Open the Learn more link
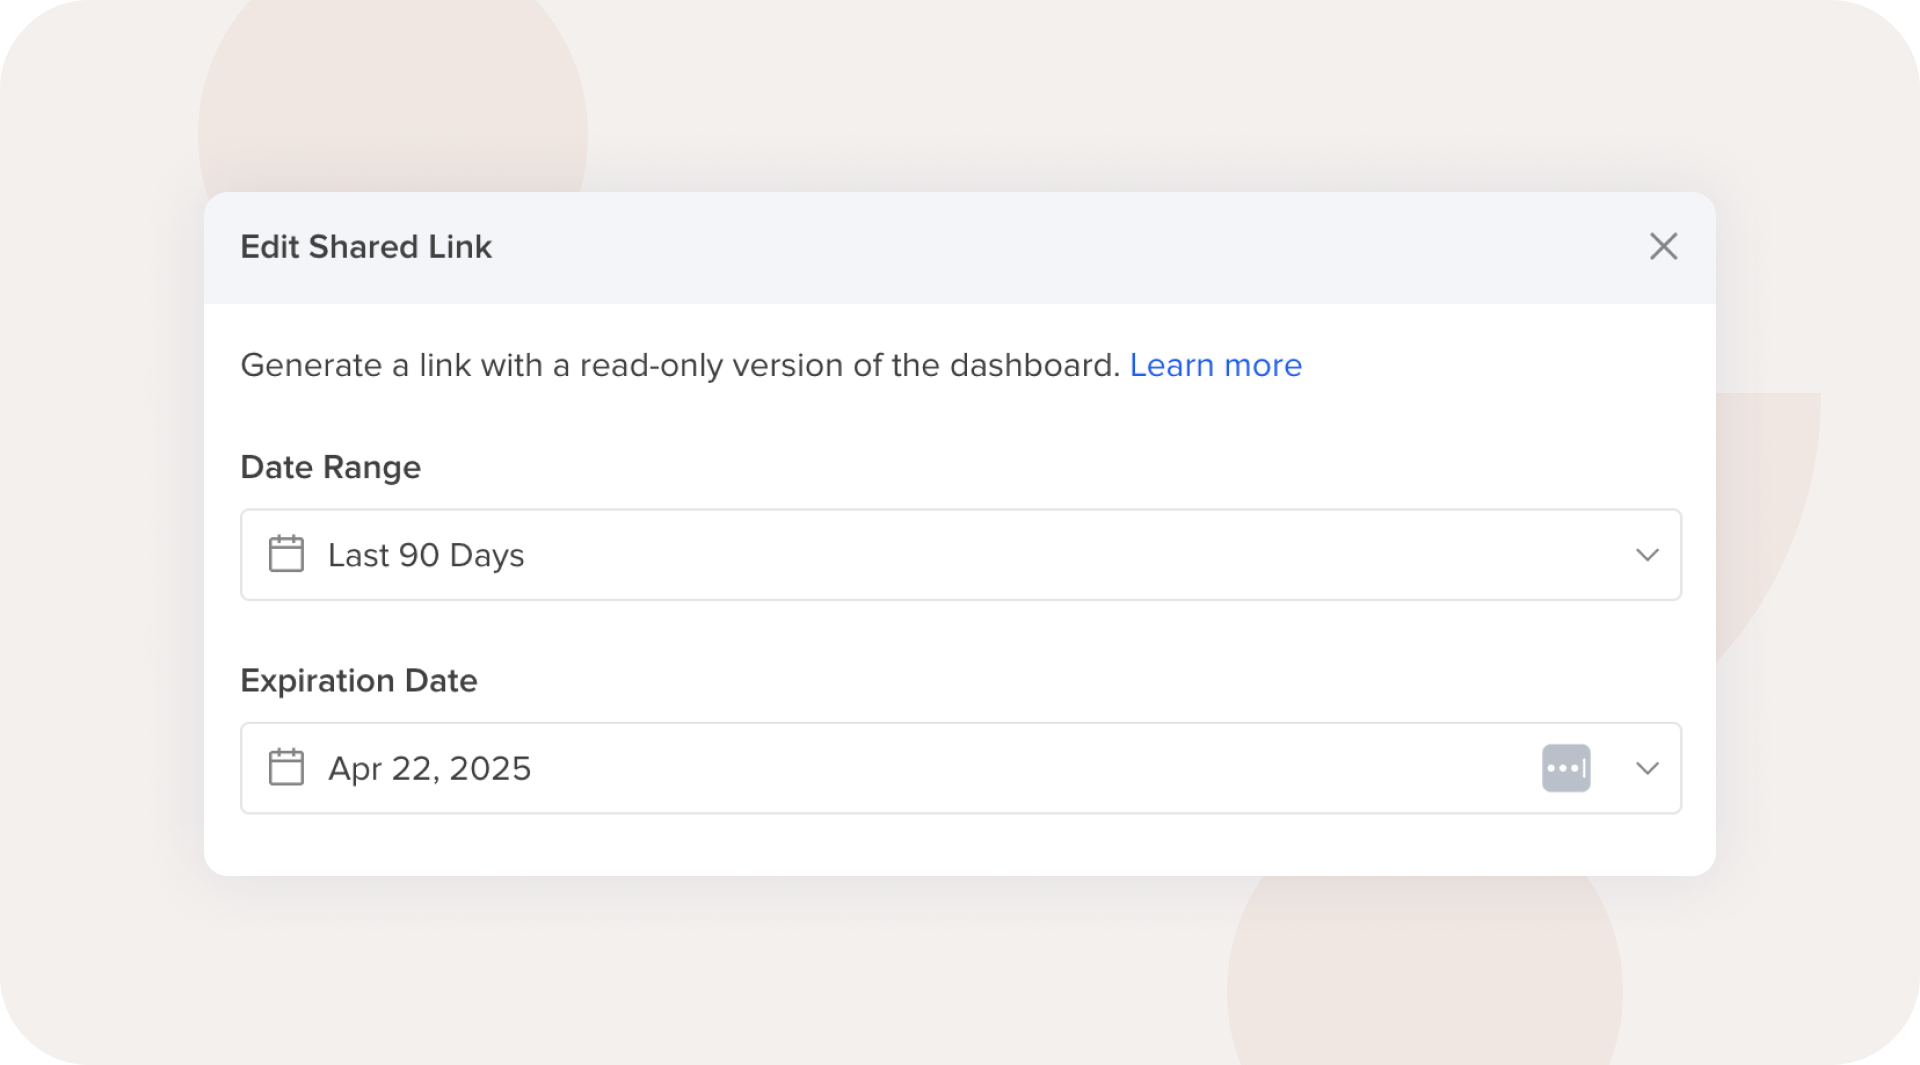This screenshot has width=1920, height=1065. coord(1215,365)
